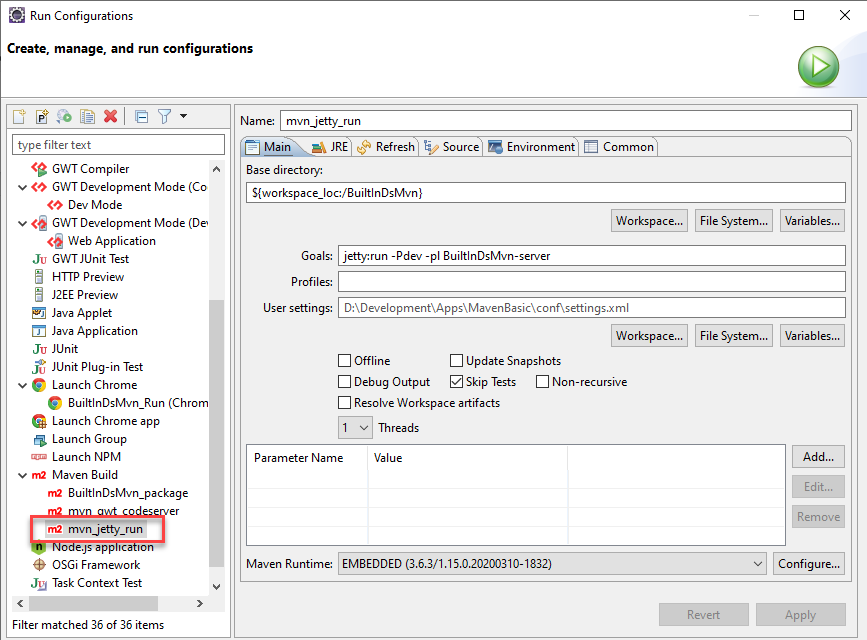The image size is (867, 640).
Task: Enable the Offline checkbox
Action: tap(345, 361)
